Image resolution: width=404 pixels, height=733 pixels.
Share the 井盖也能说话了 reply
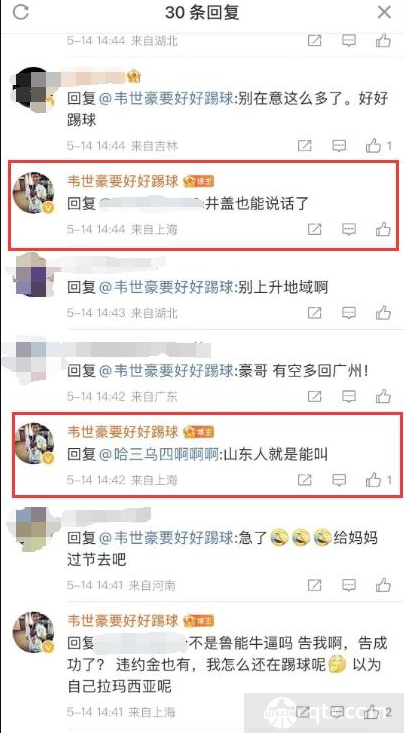pyautogui.click(x=315, y=230)
